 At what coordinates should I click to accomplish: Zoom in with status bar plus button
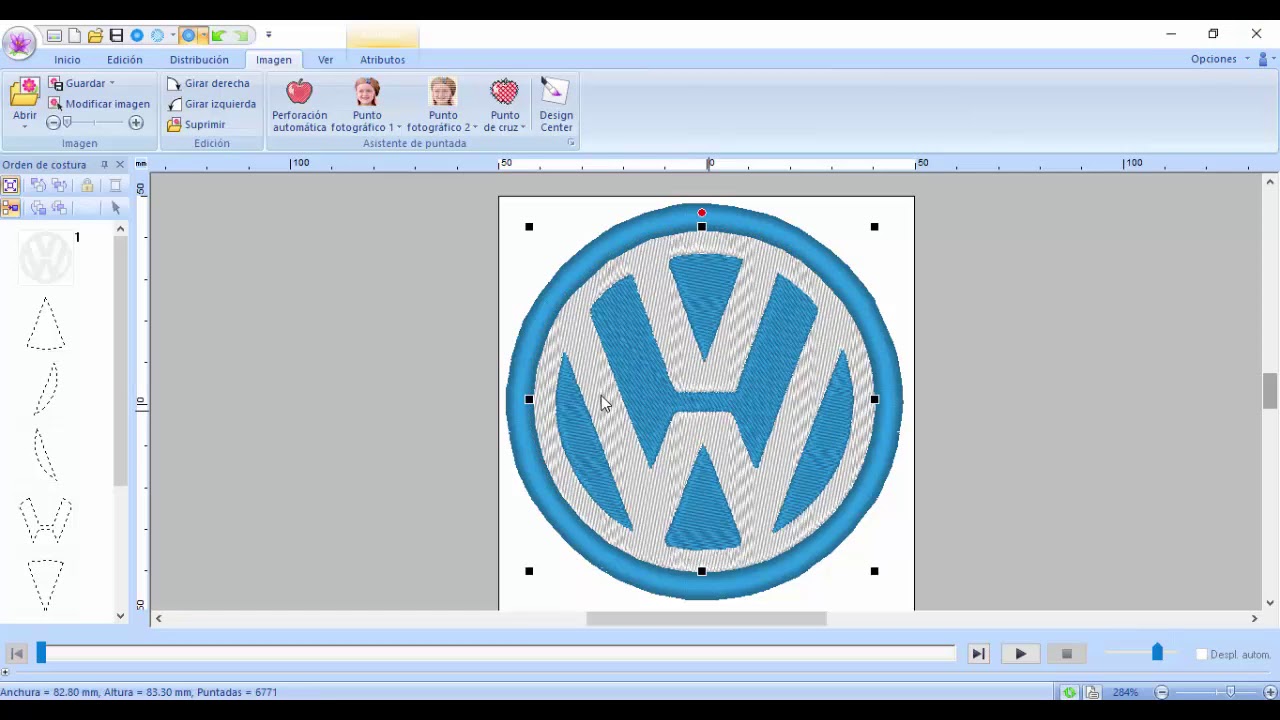click(1270, 692)
